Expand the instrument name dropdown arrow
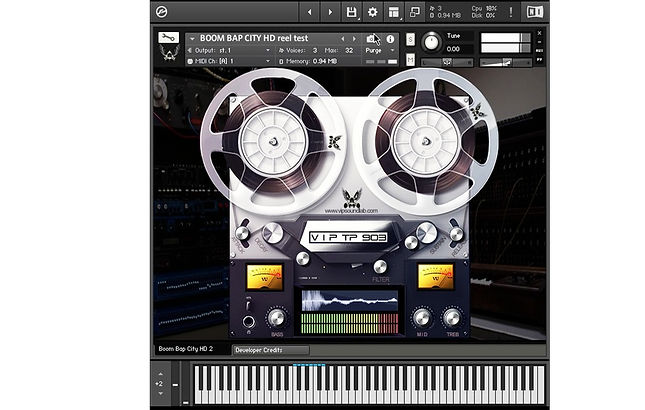This screenshot has height=410, width=645. [192, 39]
